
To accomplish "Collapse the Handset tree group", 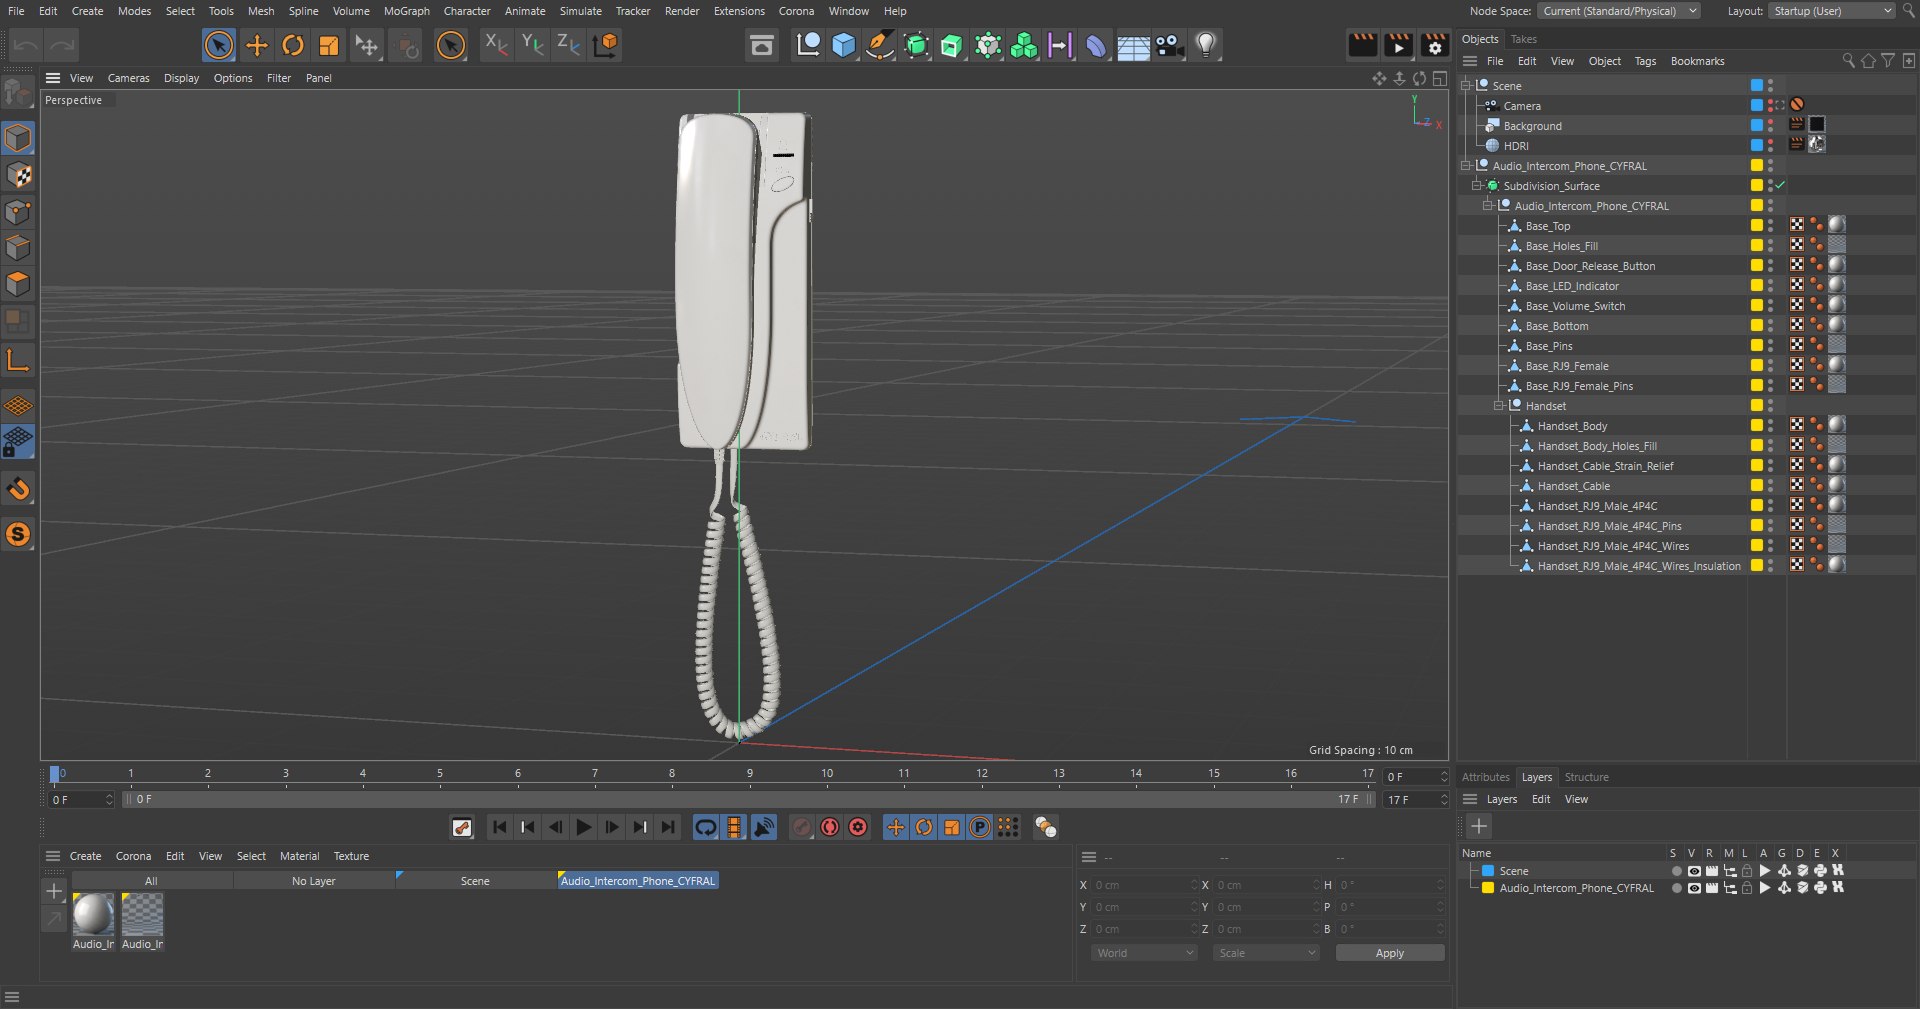I will tap(1498, 406).
